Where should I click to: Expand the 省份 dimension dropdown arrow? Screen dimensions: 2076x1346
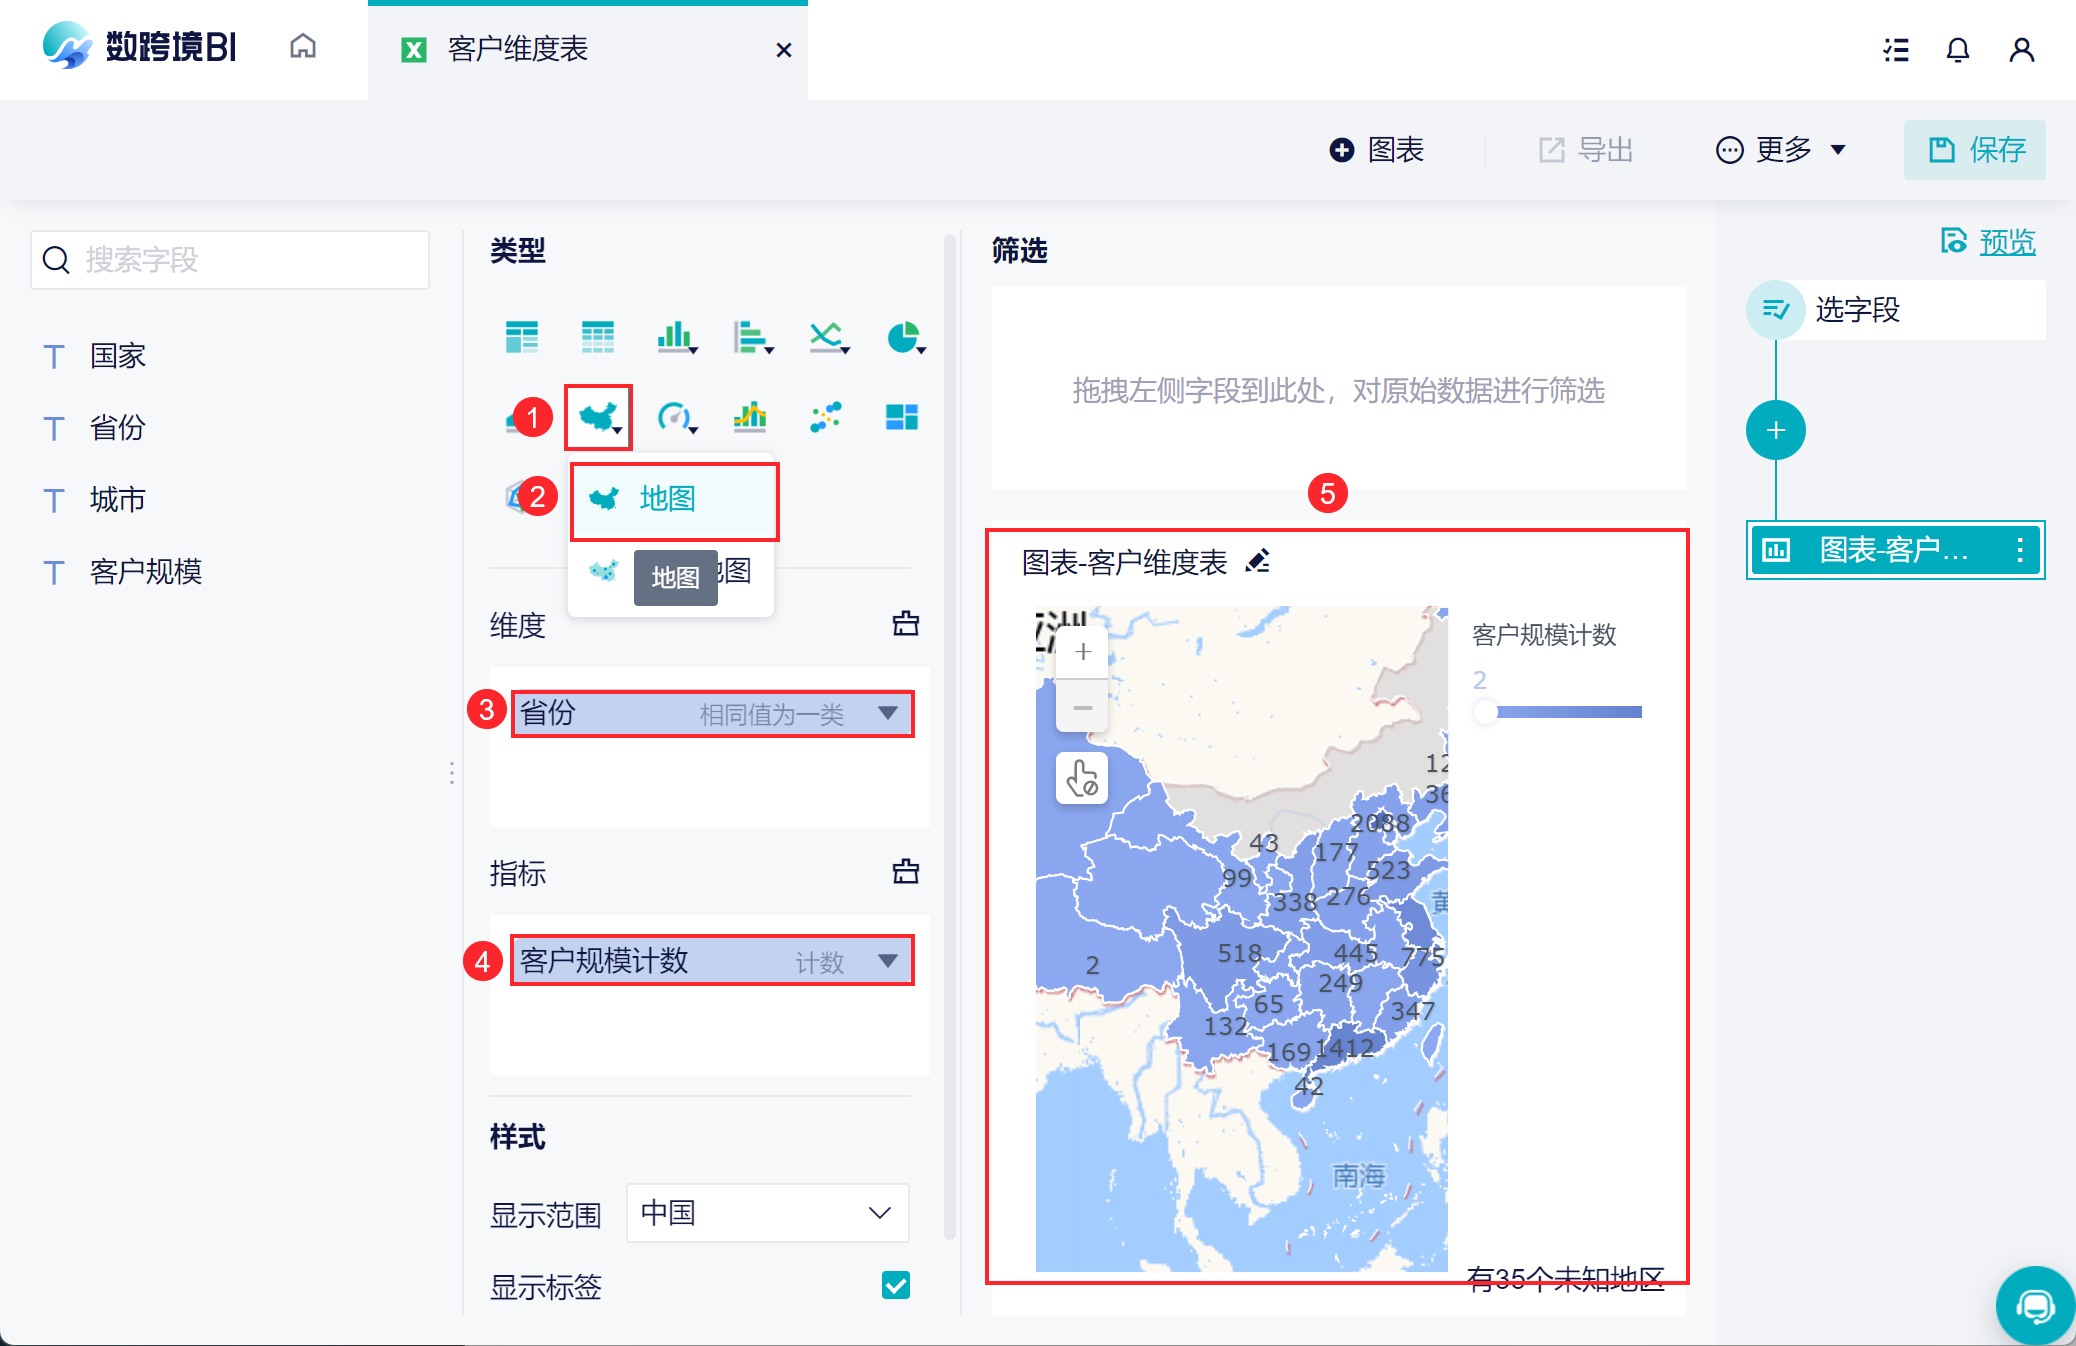pyautogui.click(x=887, y=713)
